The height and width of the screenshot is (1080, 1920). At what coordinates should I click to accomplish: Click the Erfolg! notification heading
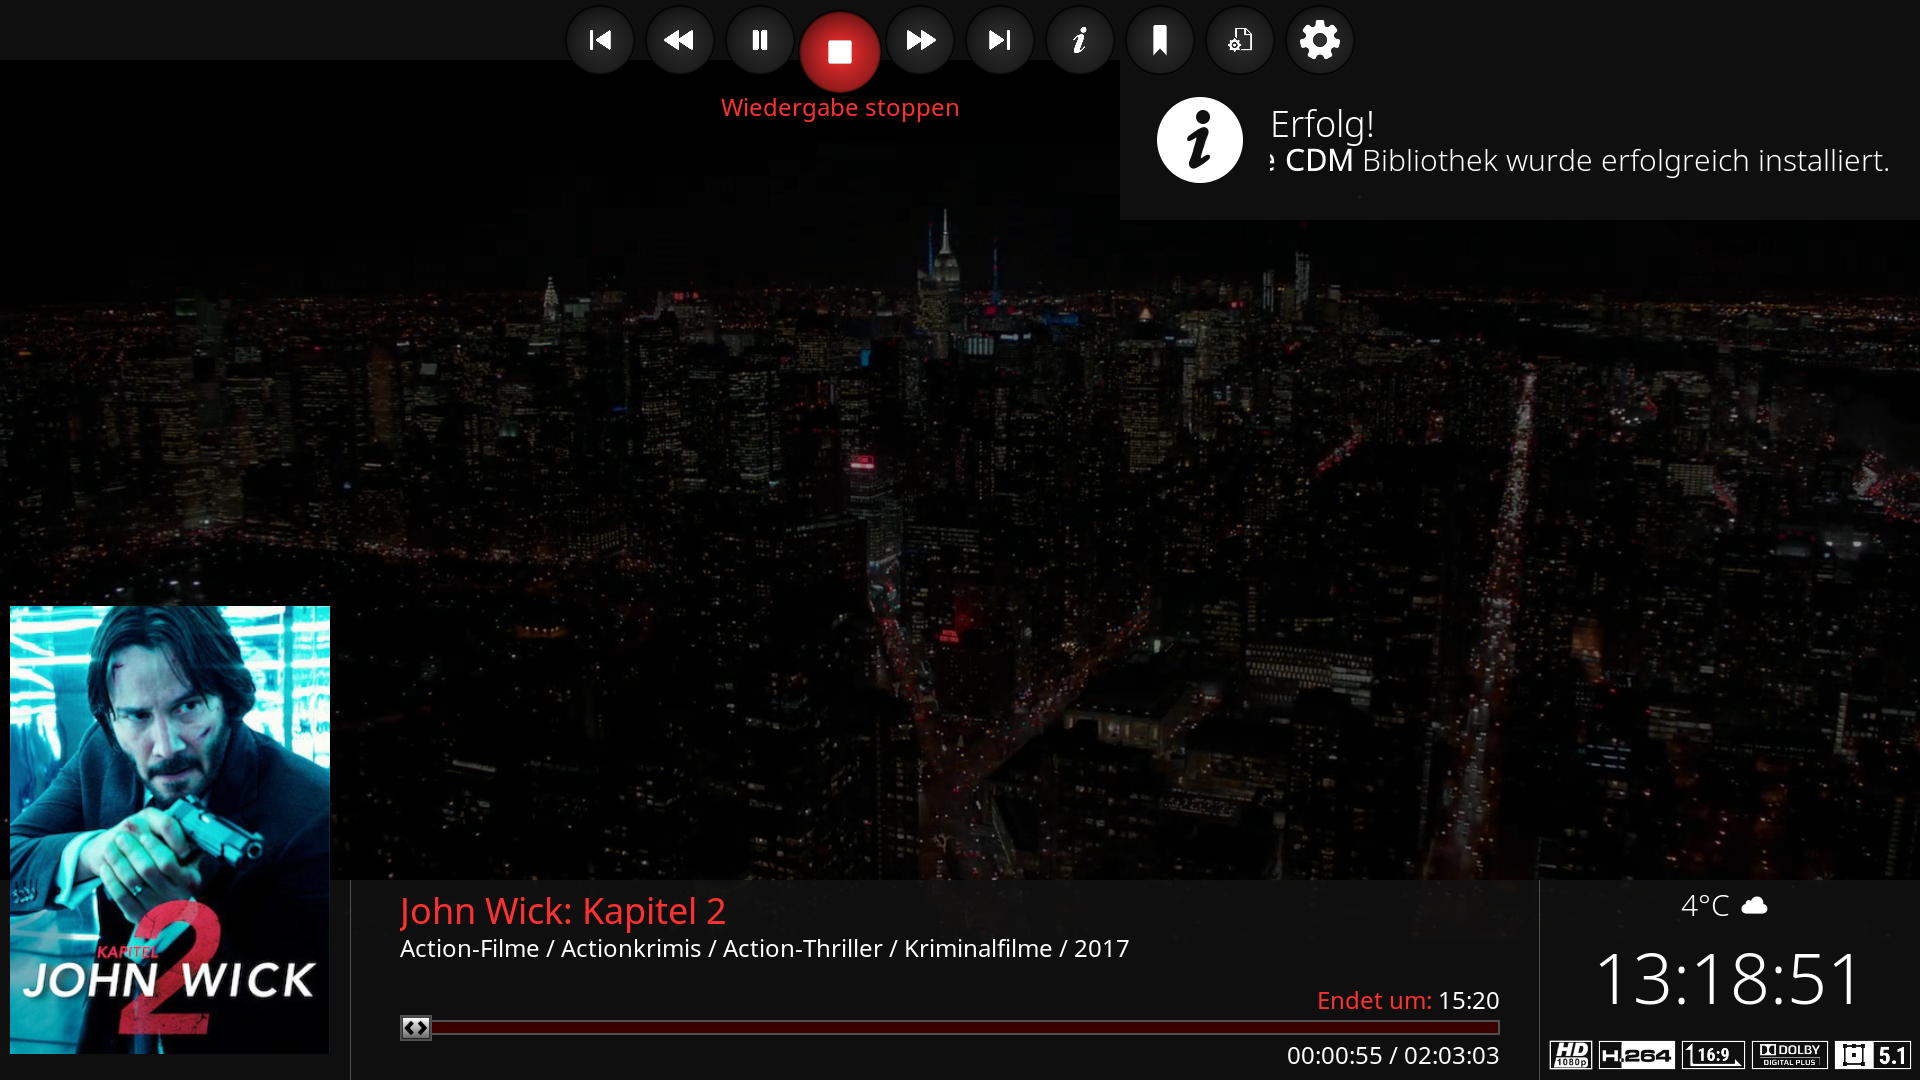[x=1322, y=124]
